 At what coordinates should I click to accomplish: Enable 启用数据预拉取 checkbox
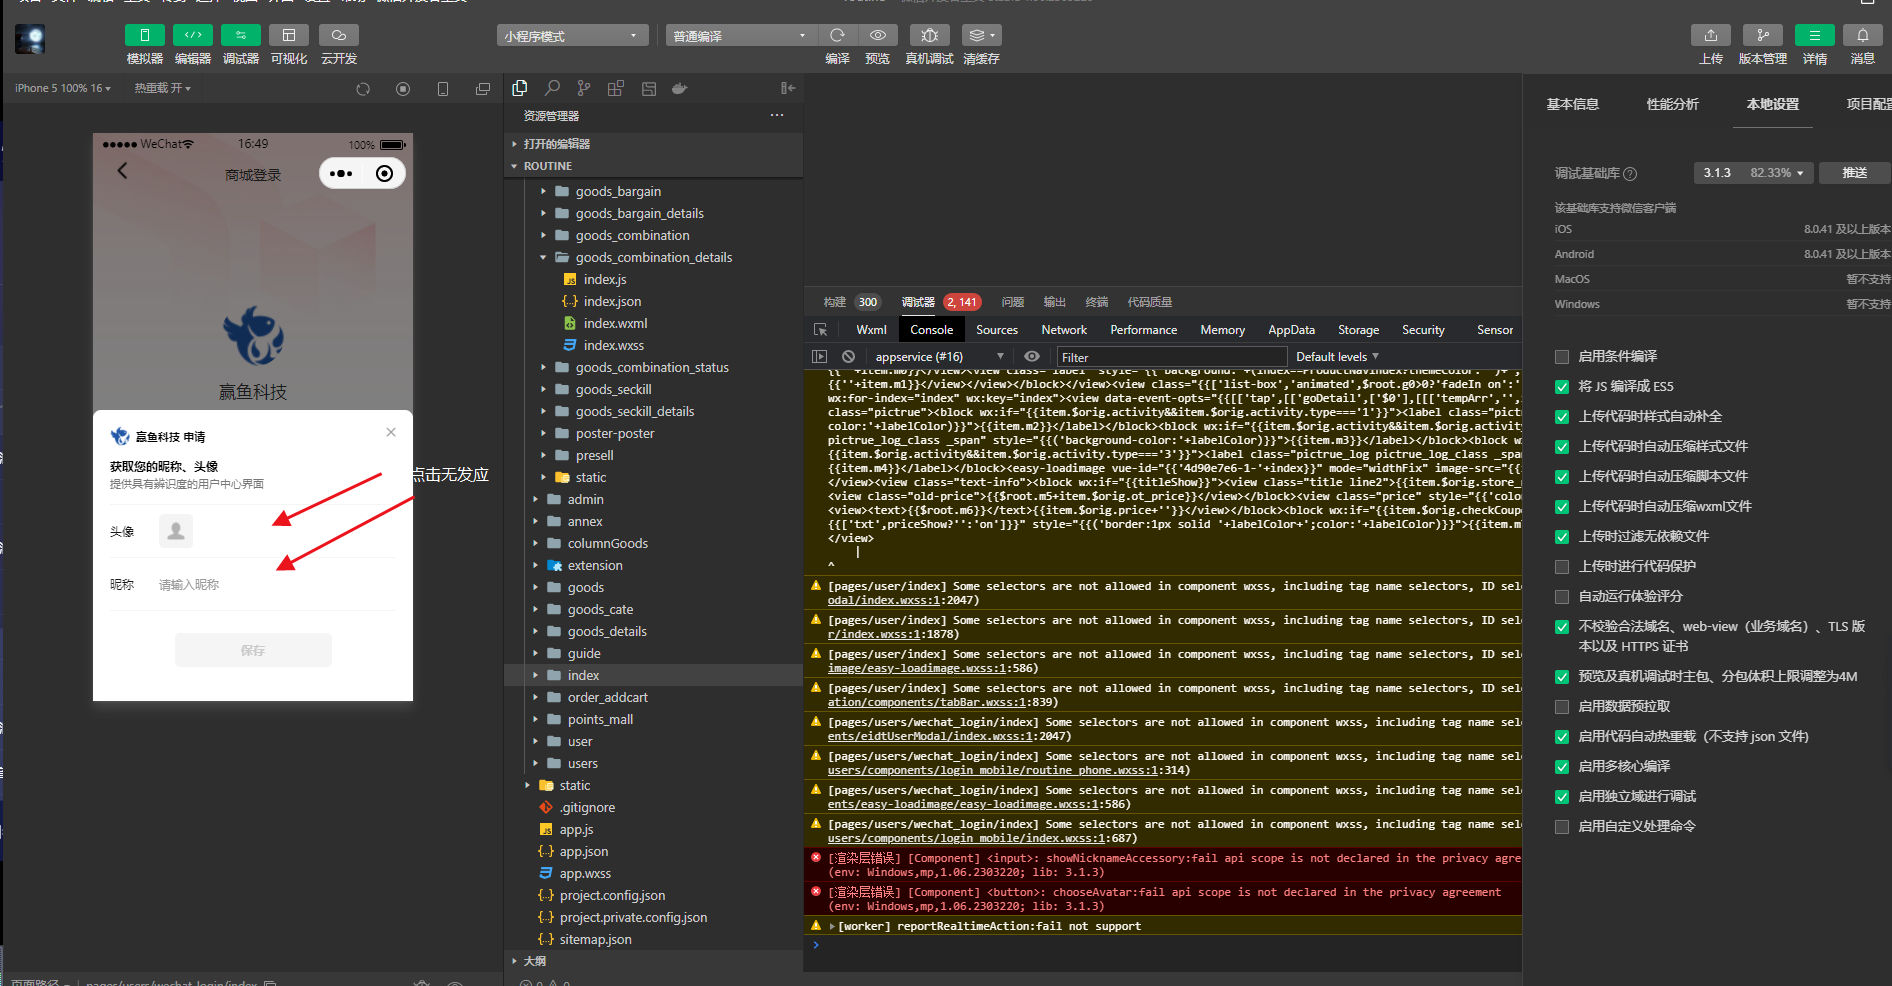(x=1562, y=707)
